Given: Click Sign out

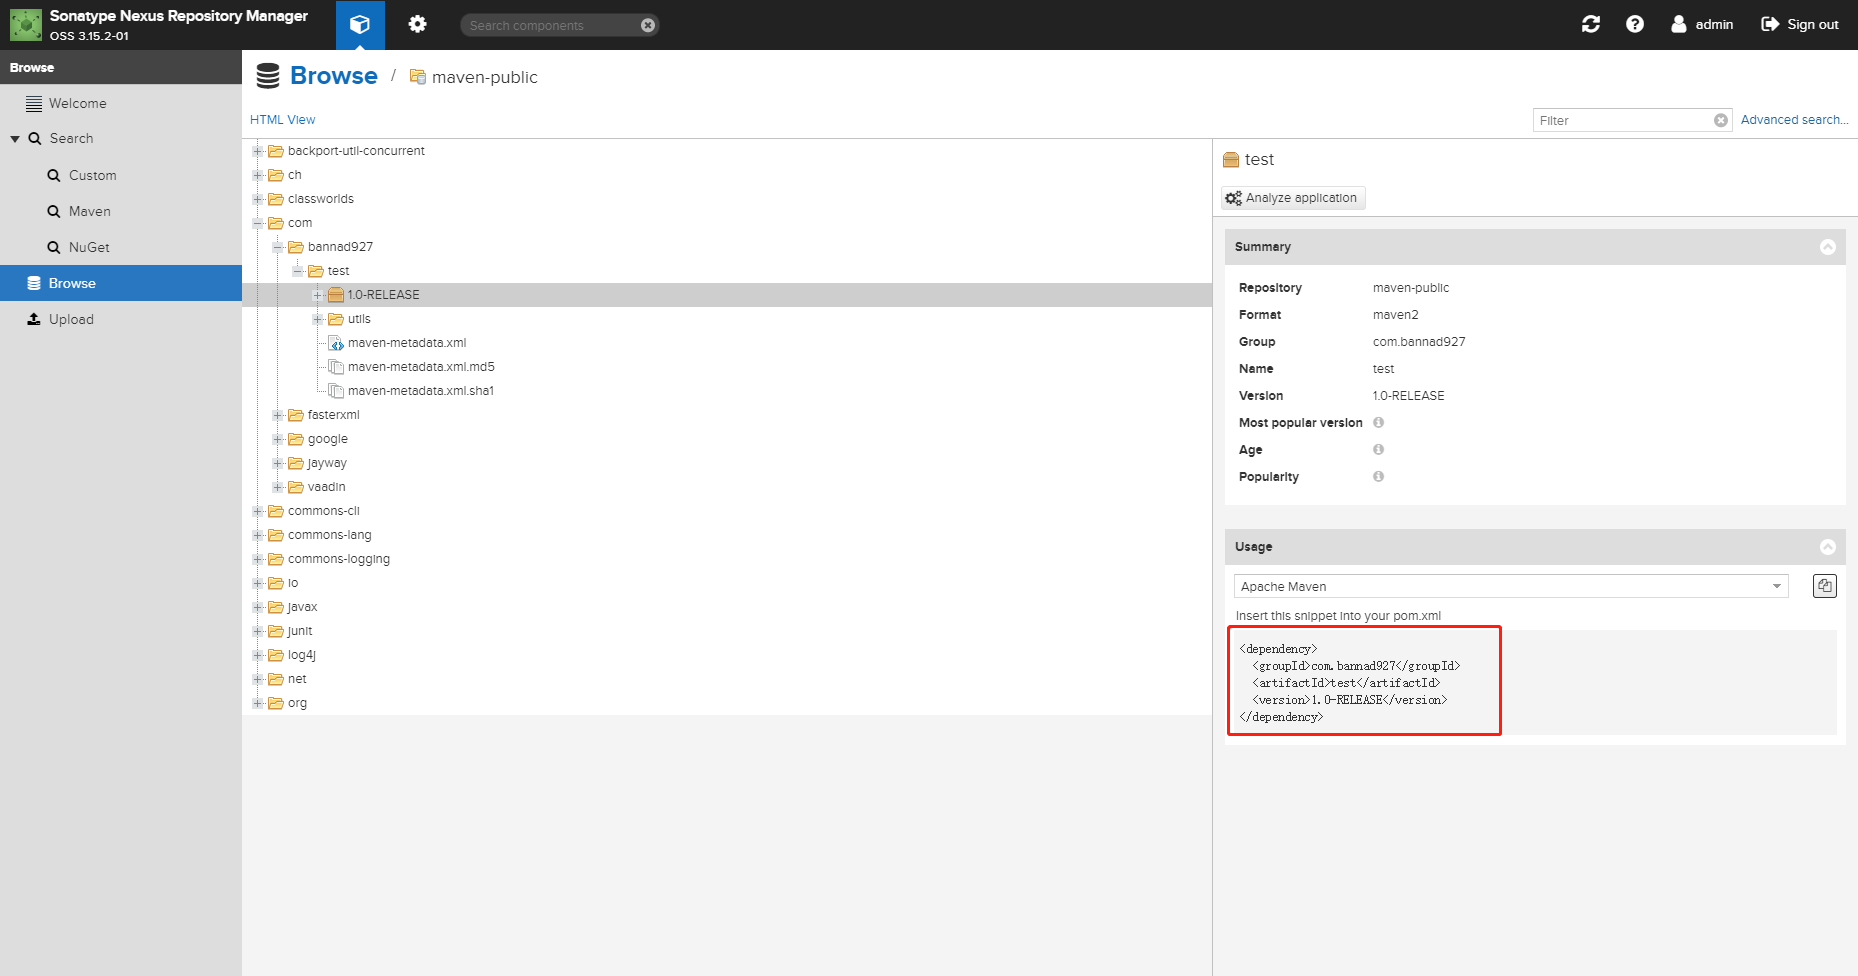Looking at the screenshot, I should click(1800, 24).
